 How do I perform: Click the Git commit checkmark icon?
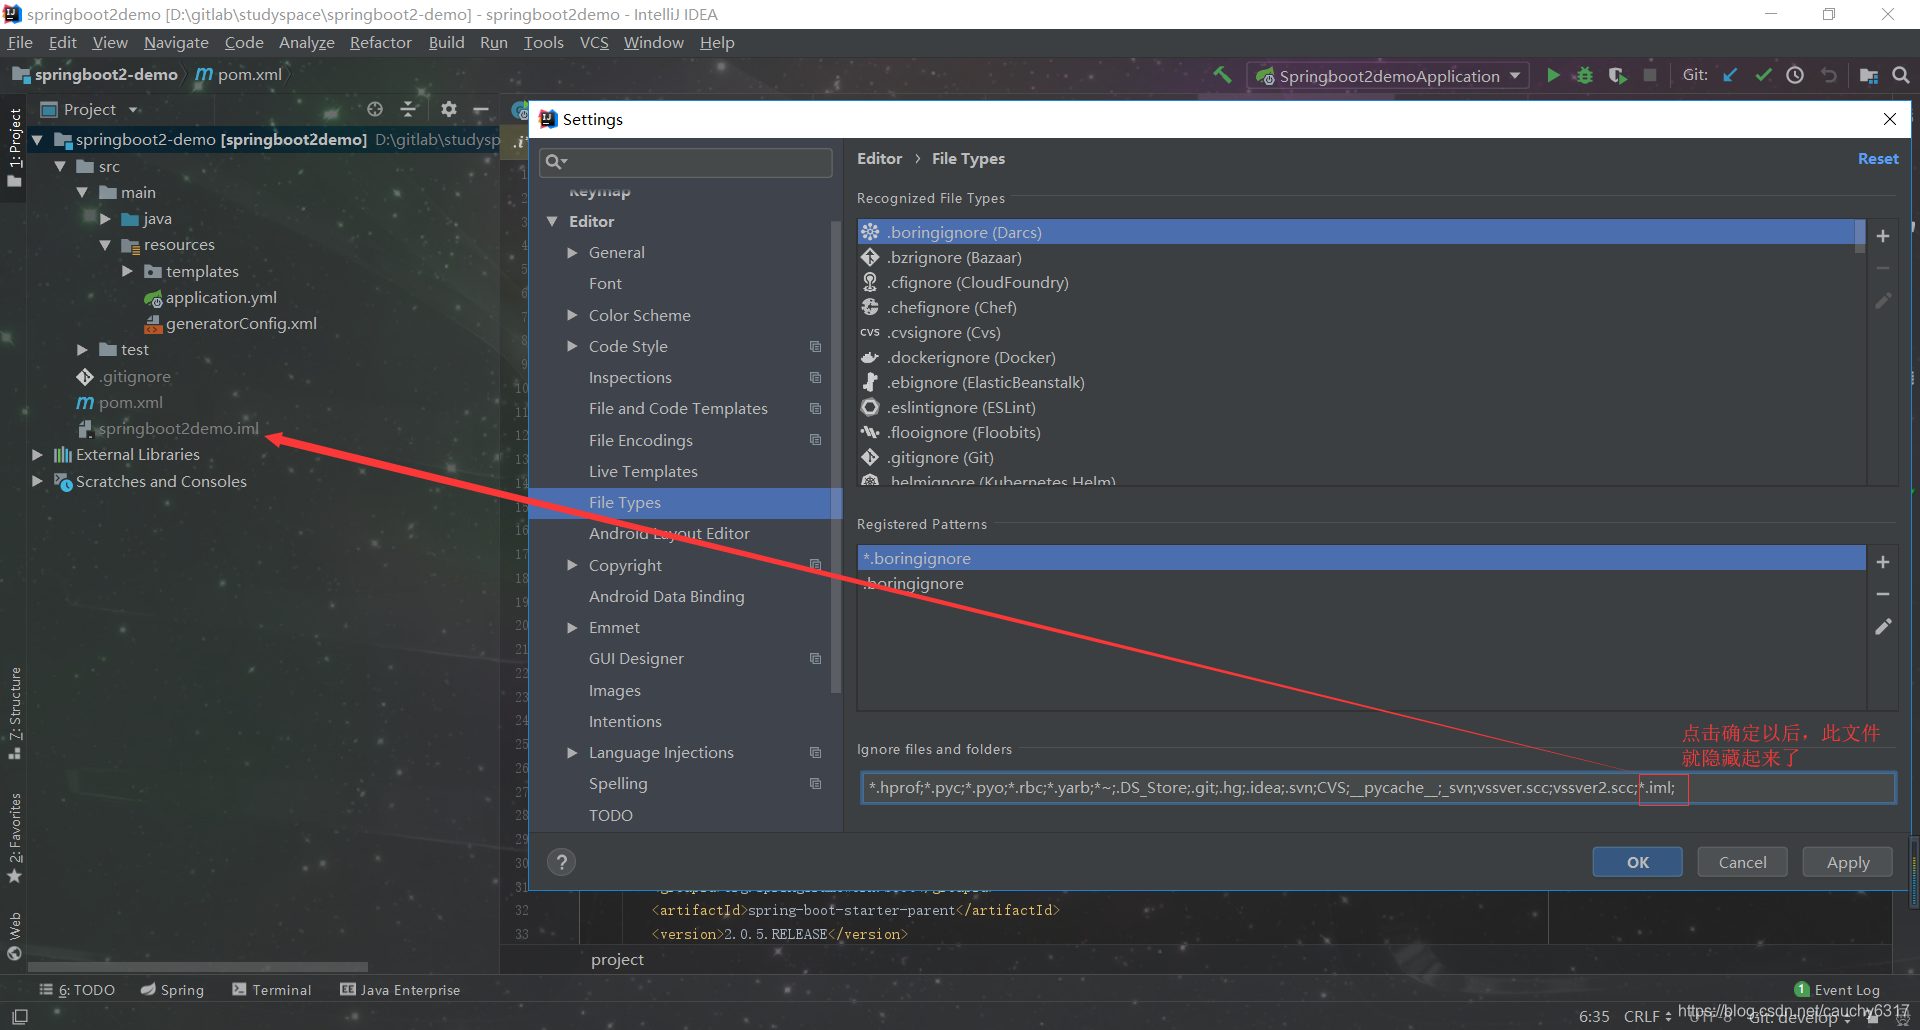click(x=1763, y=75)
